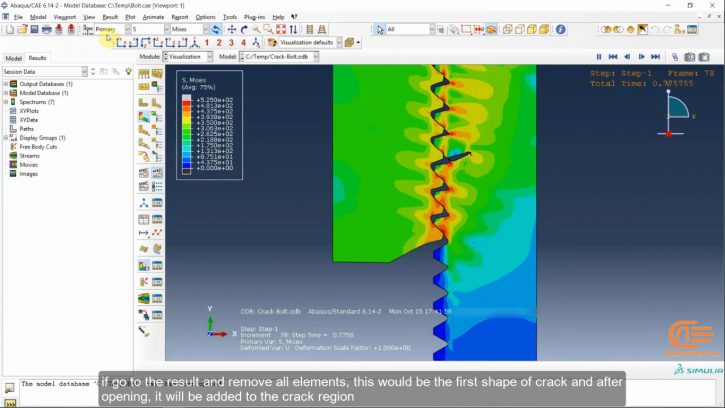Click the red +5.250e+02 legend color band
The width and height of the screenshot is (725, 408).
[186, 103]
